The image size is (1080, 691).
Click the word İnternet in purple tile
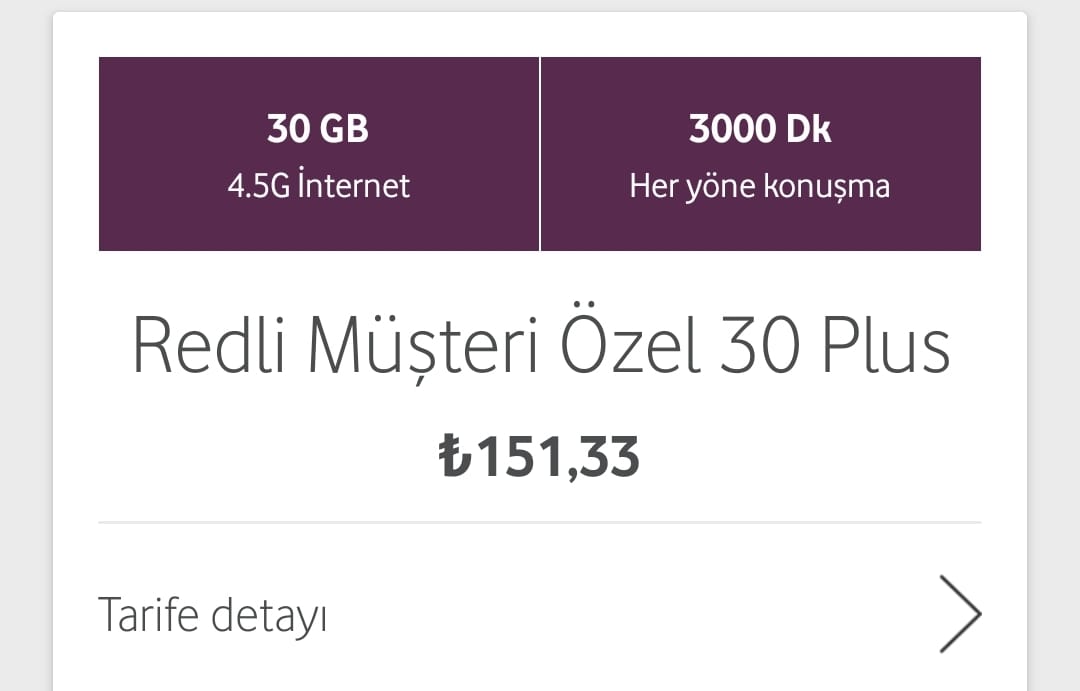(356, 186)
